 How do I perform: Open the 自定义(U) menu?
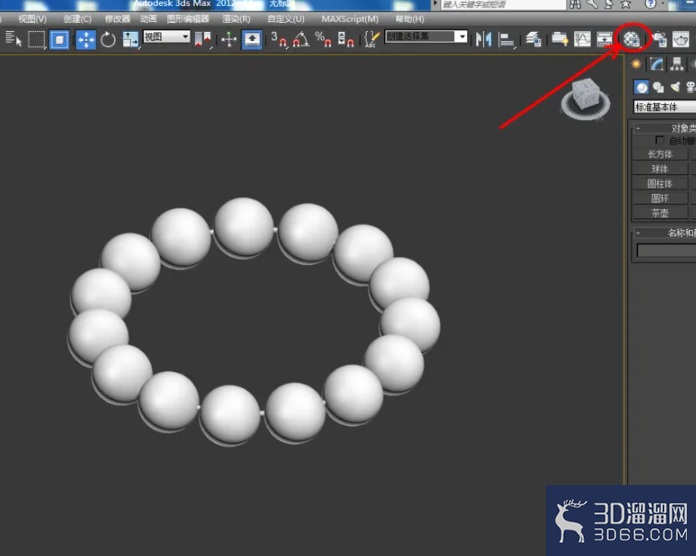[x=286, y=19]
